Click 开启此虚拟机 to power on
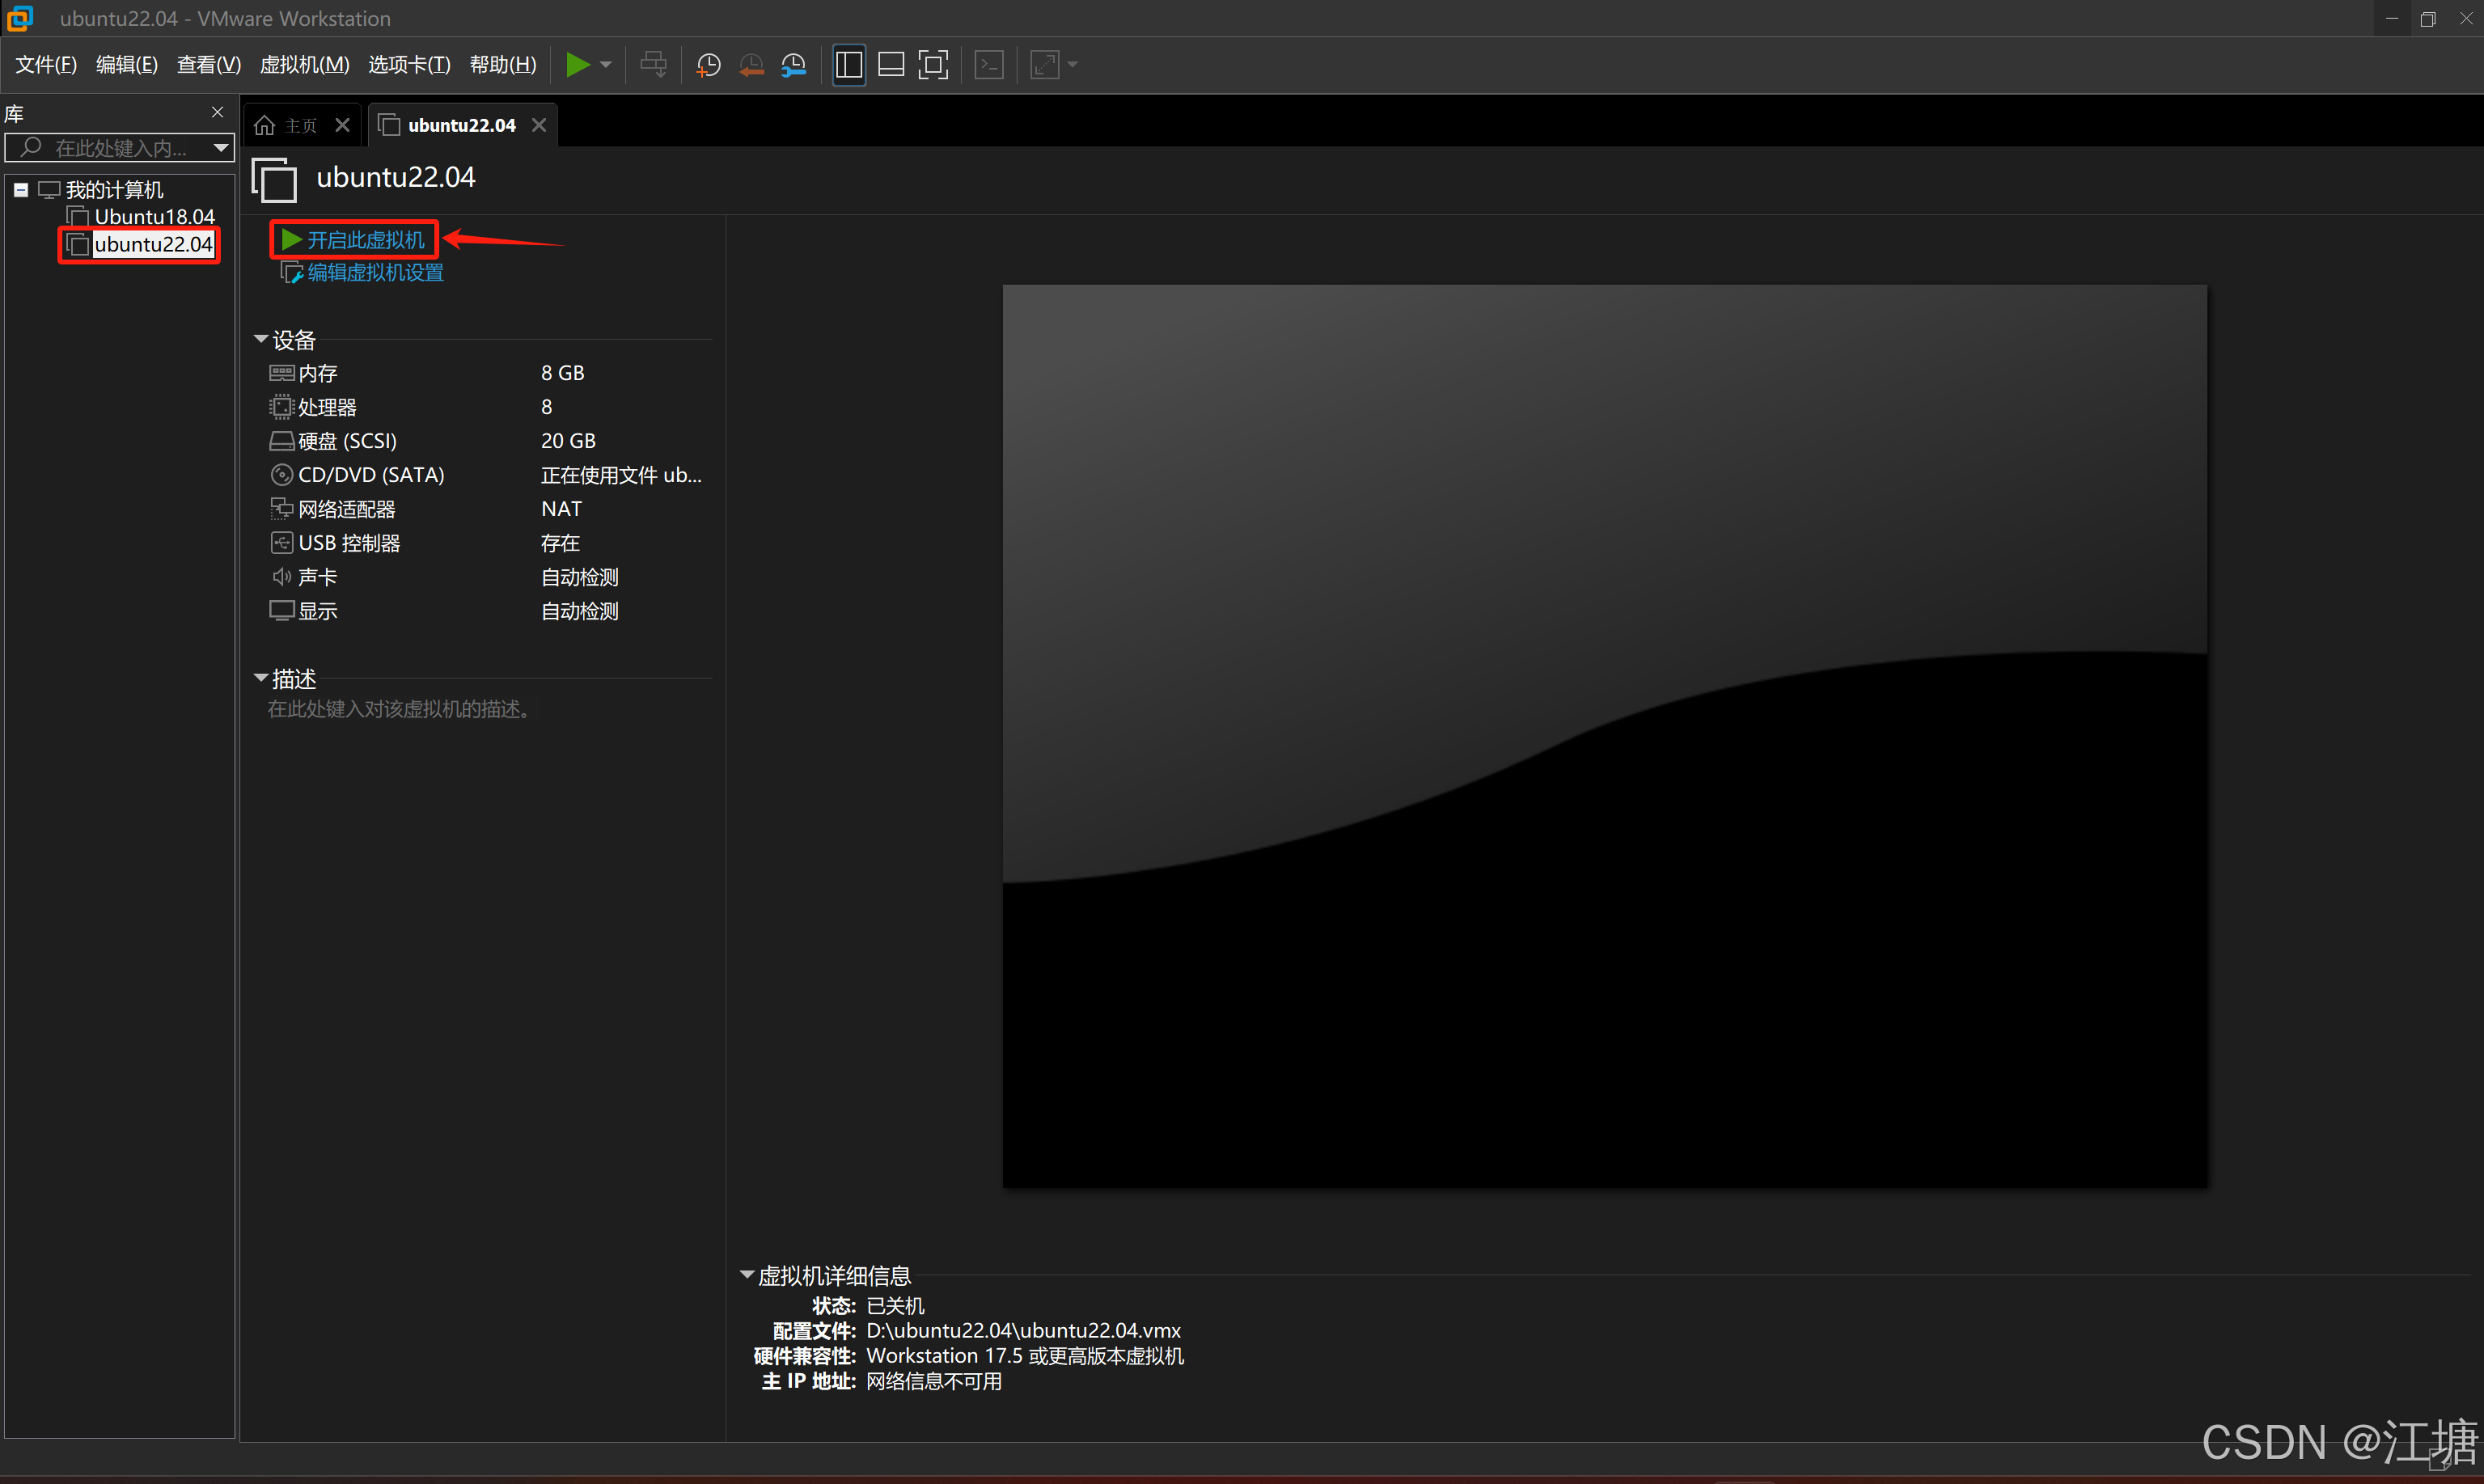Image resolution: width=2484 pixels, height=1484 pixels. coord(355,240)
